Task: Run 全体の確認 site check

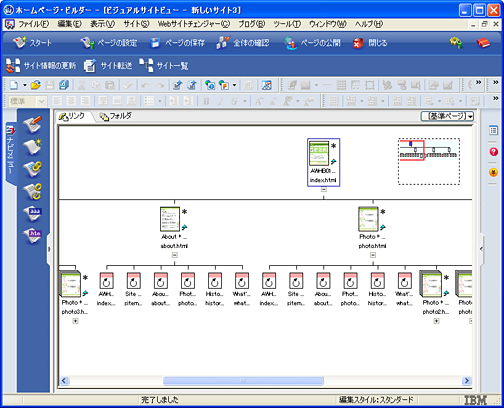Action: (243, 43)
